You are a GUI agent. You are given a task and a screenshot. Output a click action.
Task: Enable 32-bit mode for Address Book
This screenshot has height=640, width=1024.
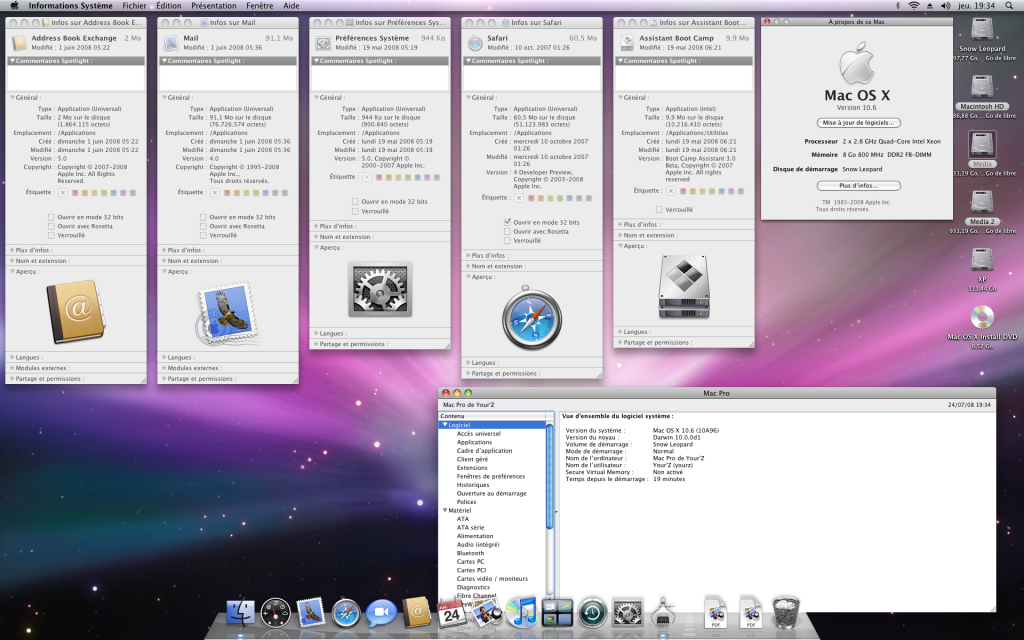[x=51, y=217]
